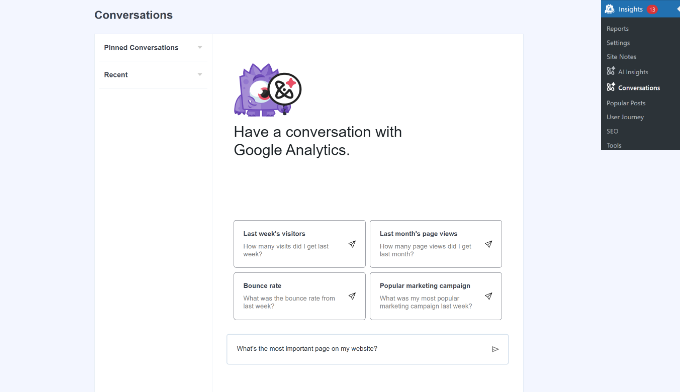Click 'Have a conversation with Google Analytics.' heading
680x392 pixels.
pos(317,141)
